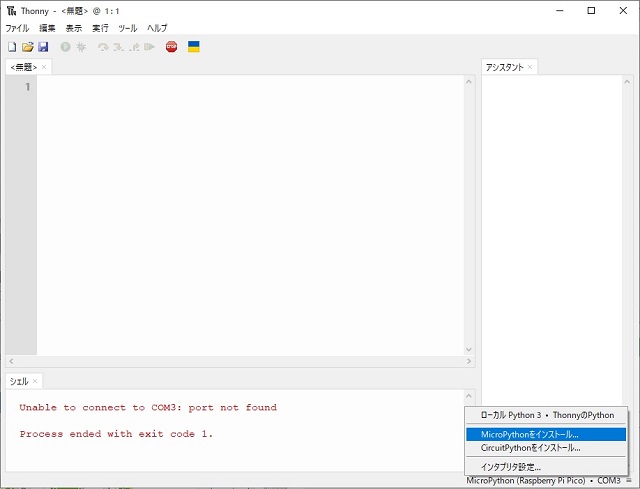Click the Thonny application icon in title bar
The image size is (640, 489).
click(11, 11)
